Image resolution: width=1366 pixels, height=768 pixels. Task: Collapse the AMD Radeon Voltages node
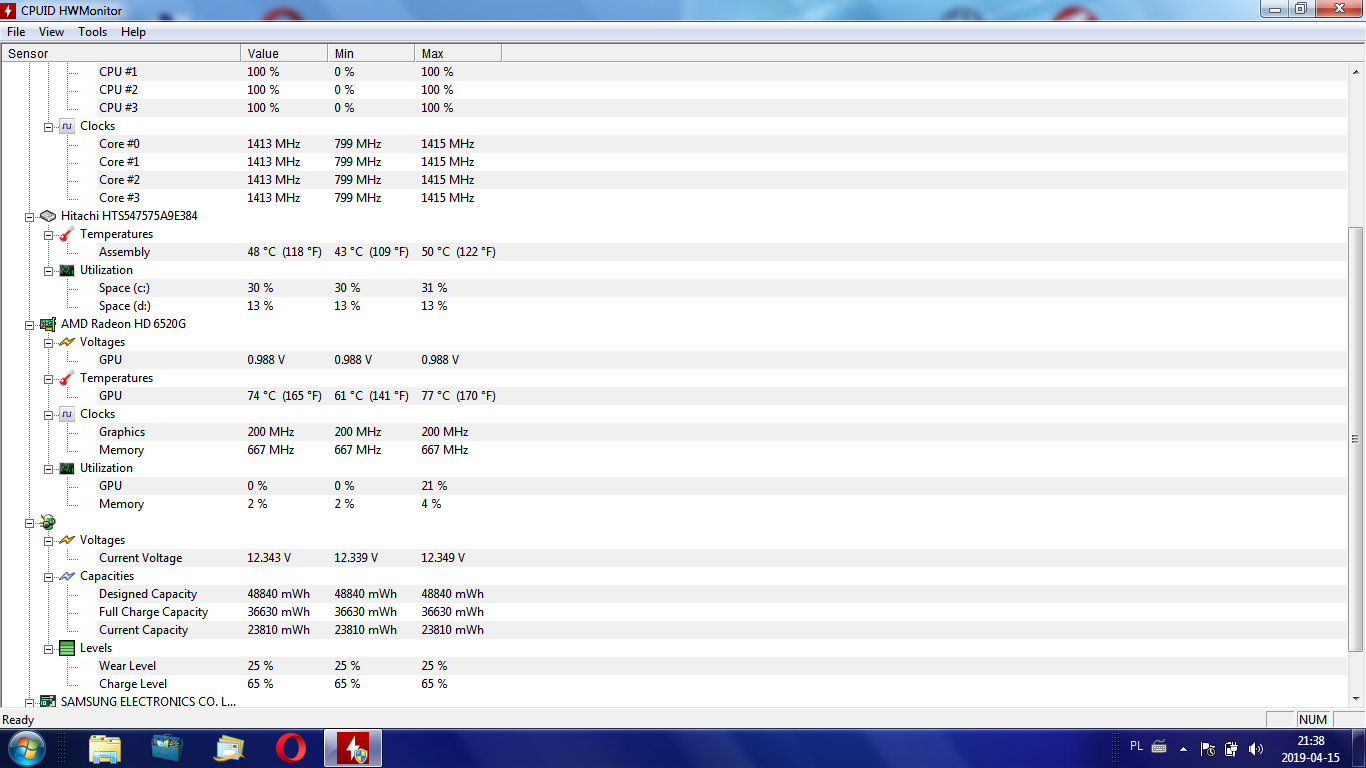[x=48, y=342]
